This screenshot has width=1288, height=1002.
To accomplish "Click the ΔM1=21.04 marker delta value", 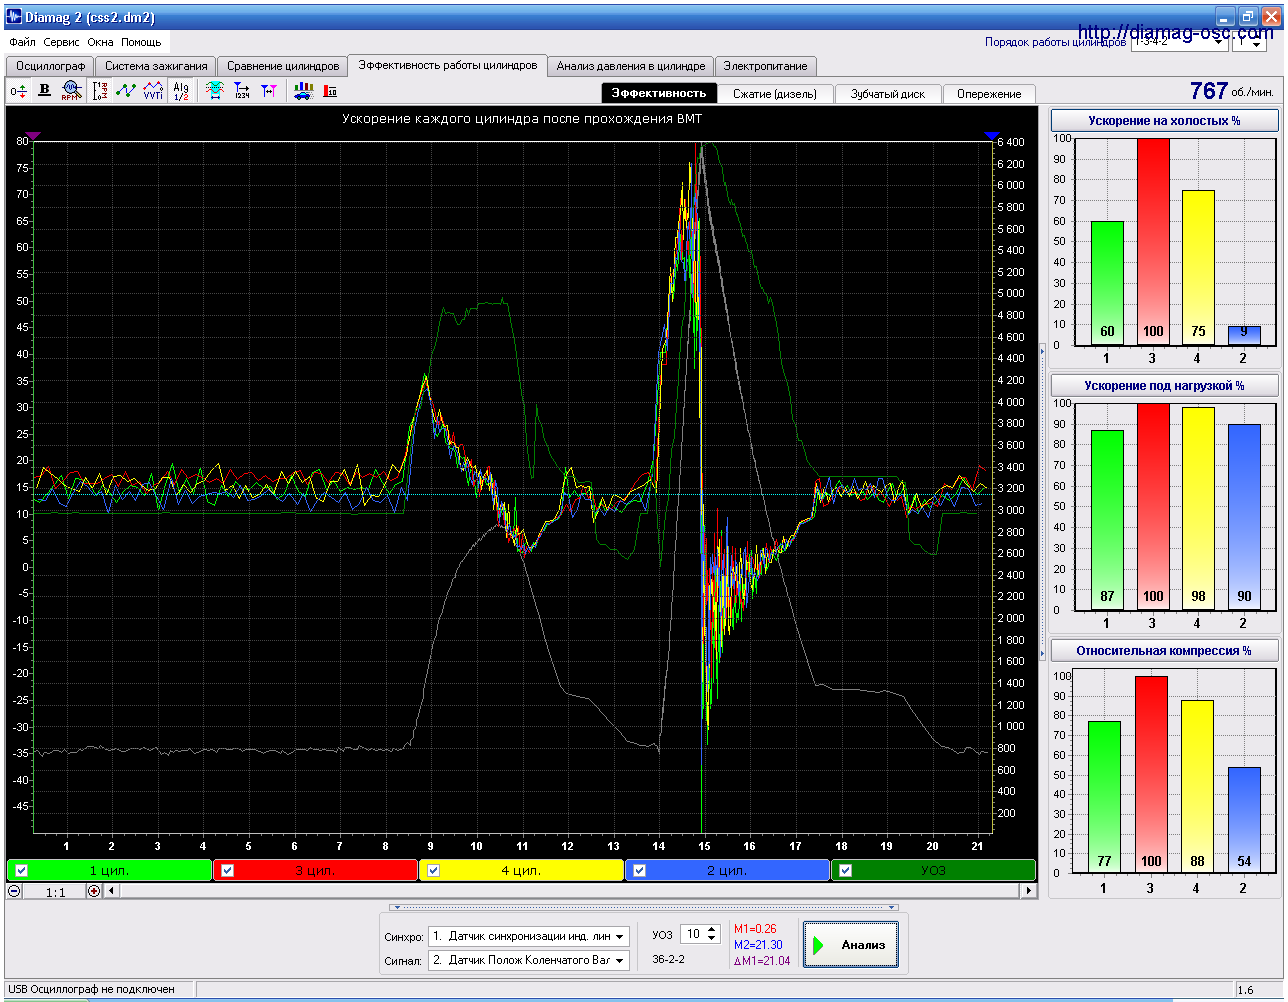I will tap(762, 961).
